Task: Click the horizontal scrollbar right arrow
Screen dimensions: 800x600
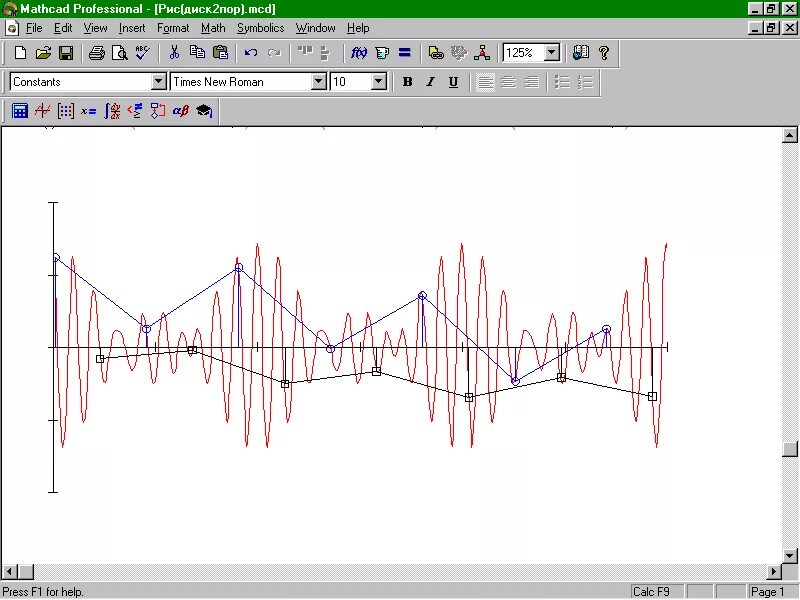Action: tap(774, 571)
